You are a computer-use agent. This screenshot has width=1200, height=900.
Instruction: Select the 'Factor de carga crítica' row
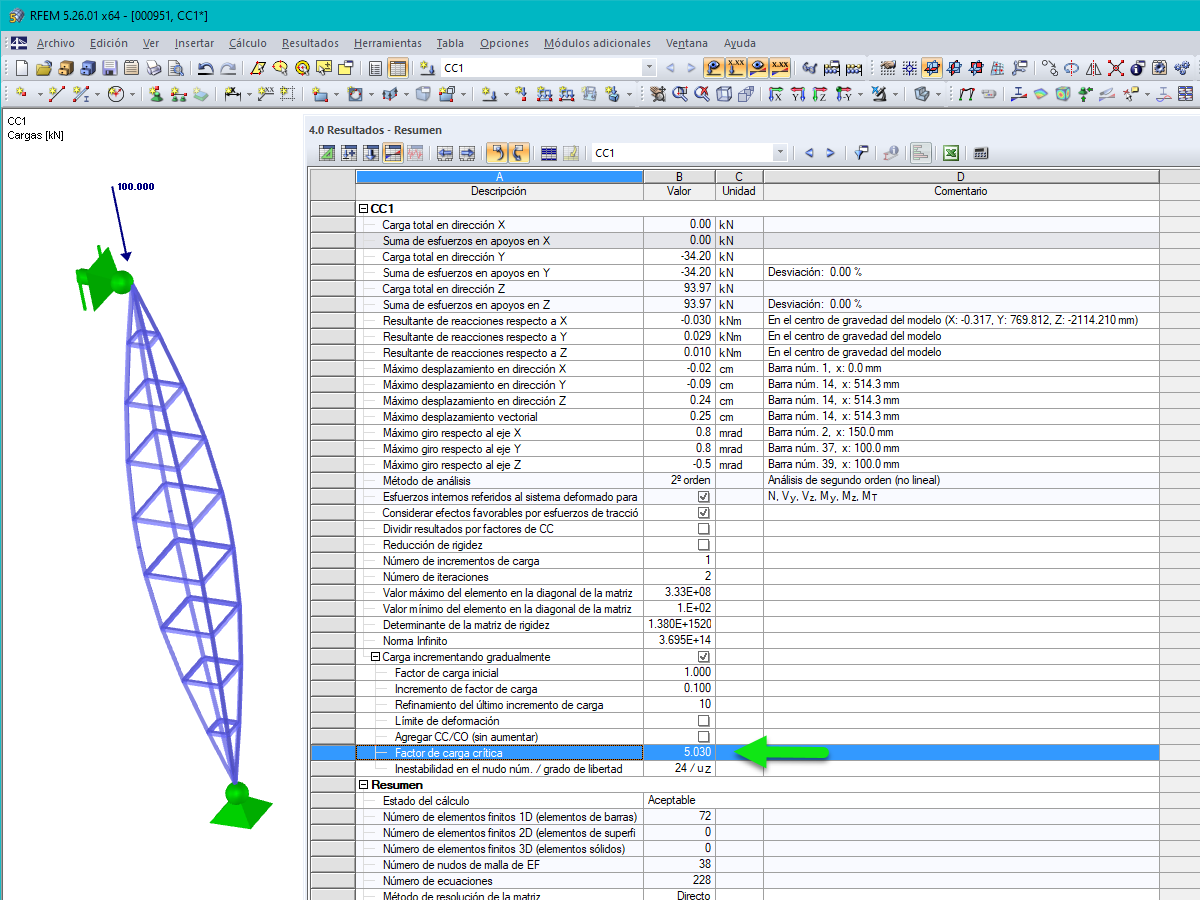pyautogui.click(x=735, y=753)
